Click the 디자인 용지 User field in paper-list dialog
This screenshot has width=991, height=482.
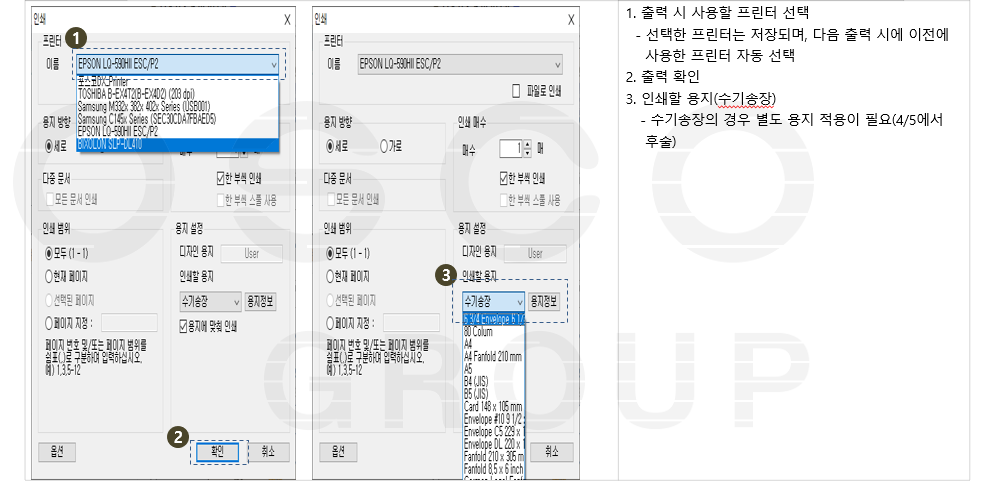click(x=535, y=254)
